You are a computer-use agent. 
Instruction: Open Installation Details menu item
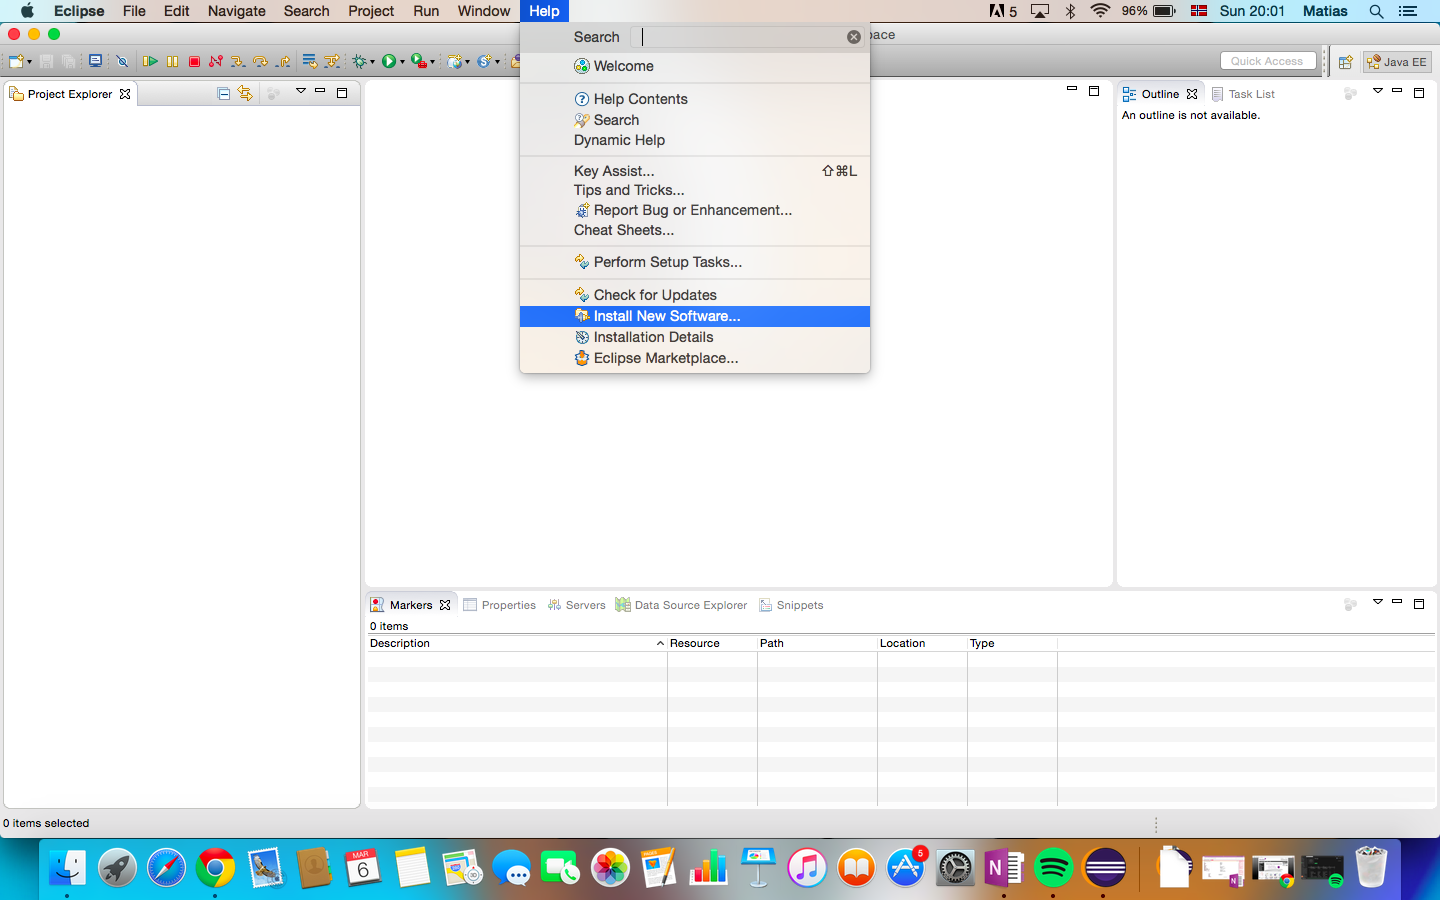click(x=695, y=337)
